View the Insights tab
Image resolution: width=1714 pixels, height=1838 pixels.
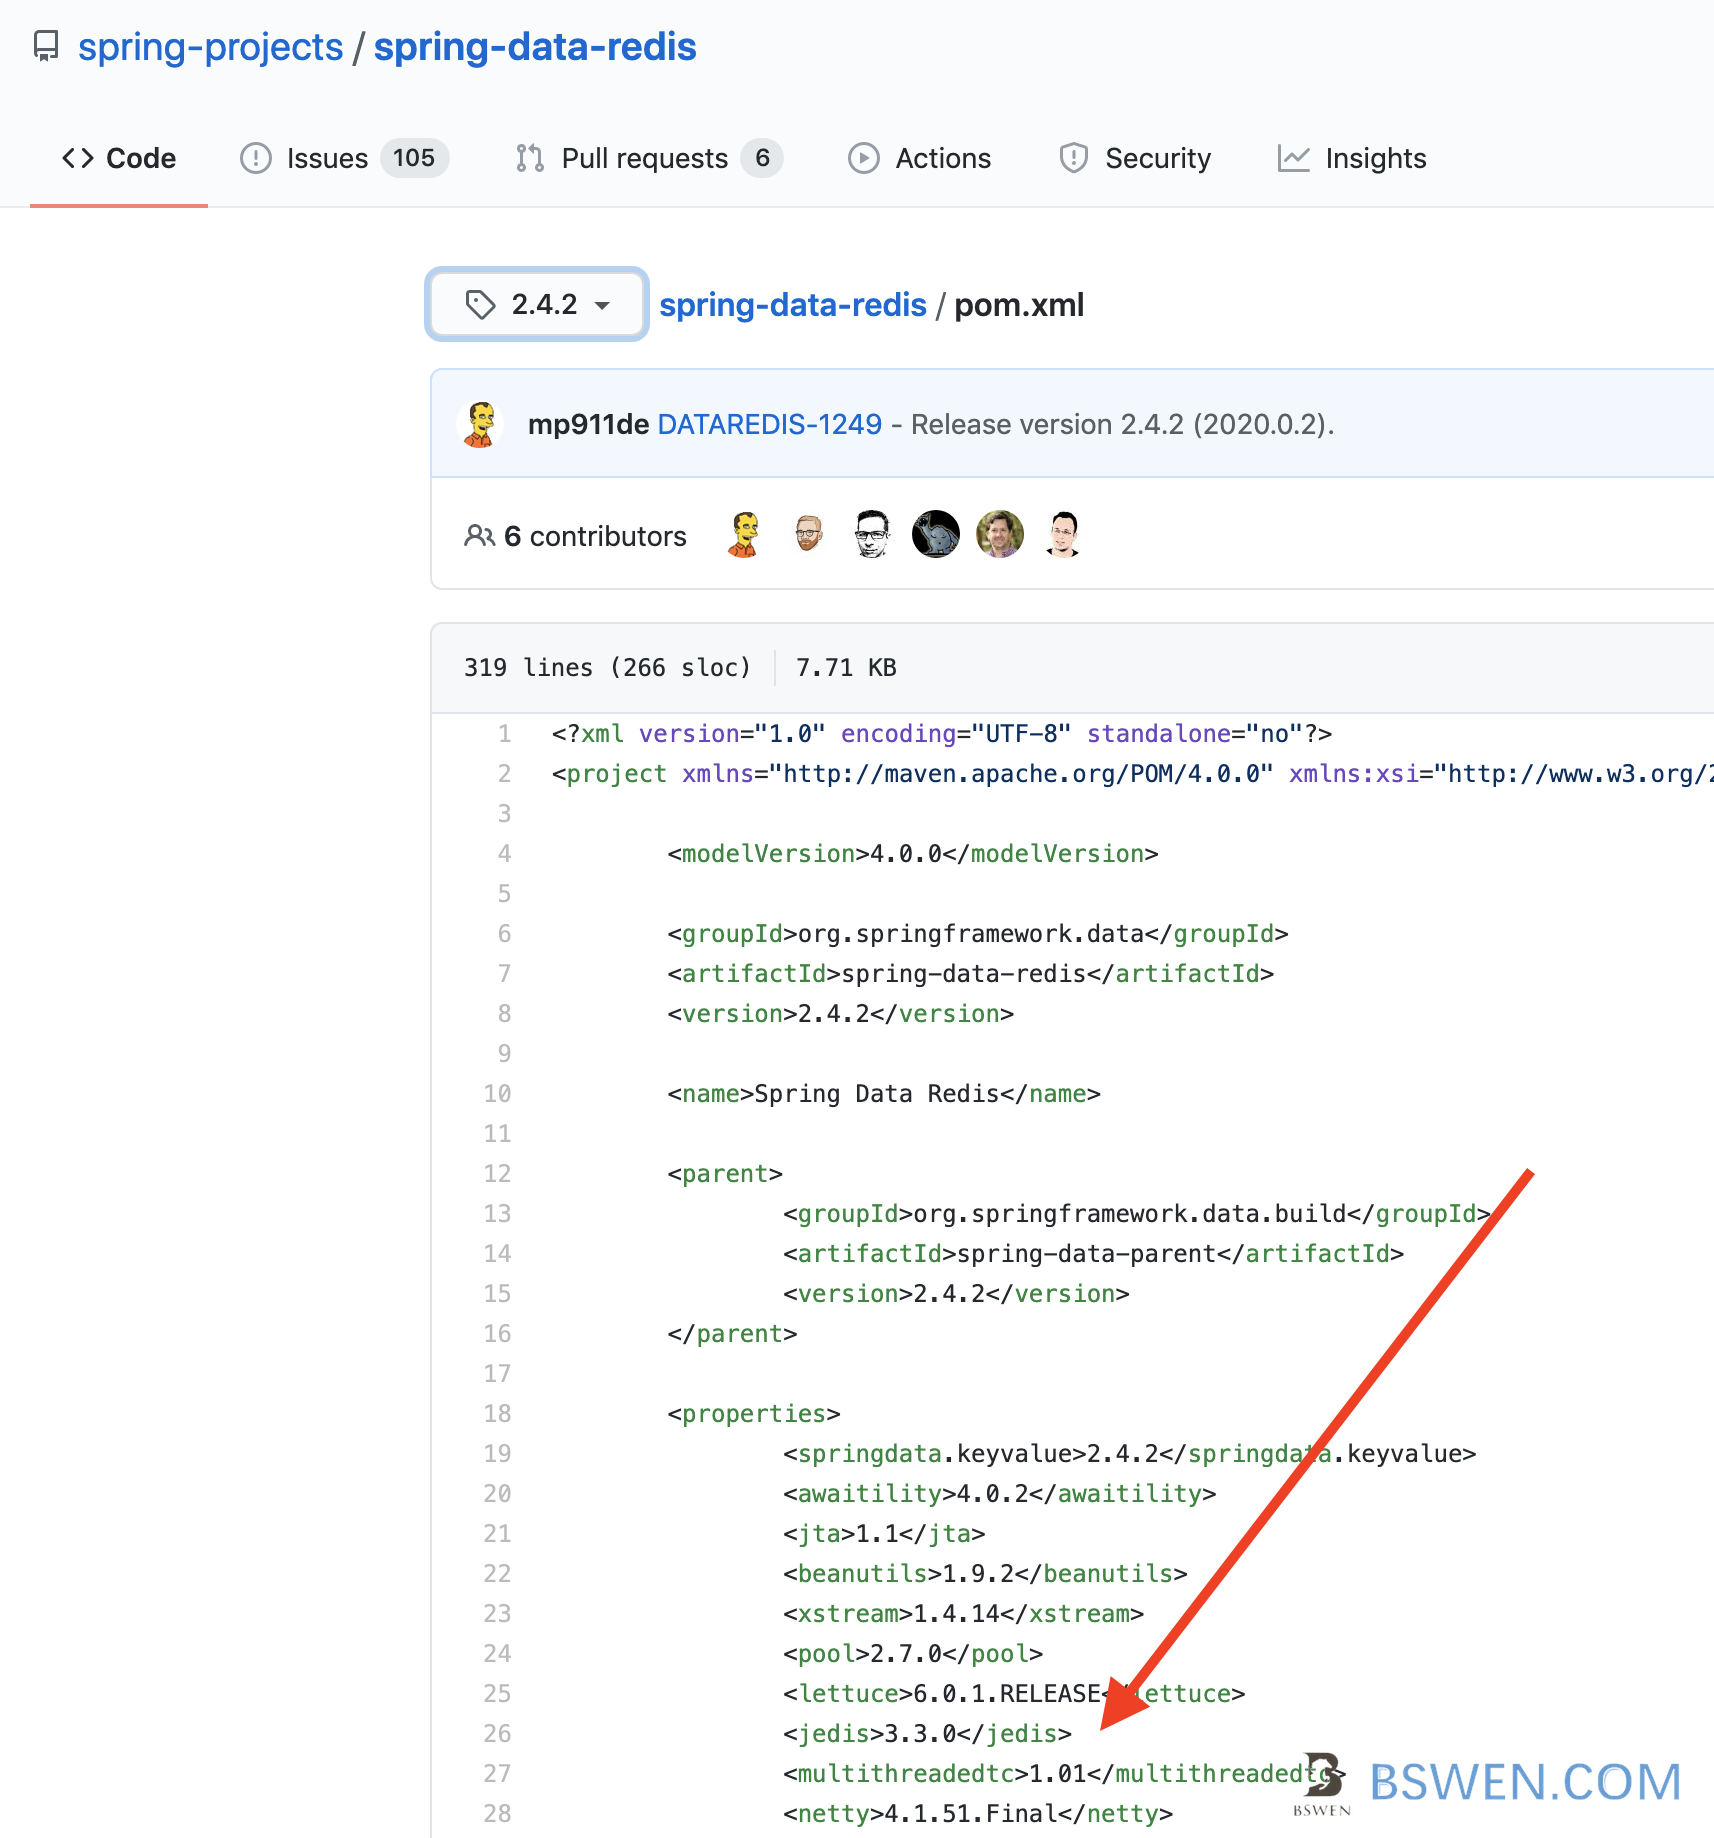tap(1351, 158)
